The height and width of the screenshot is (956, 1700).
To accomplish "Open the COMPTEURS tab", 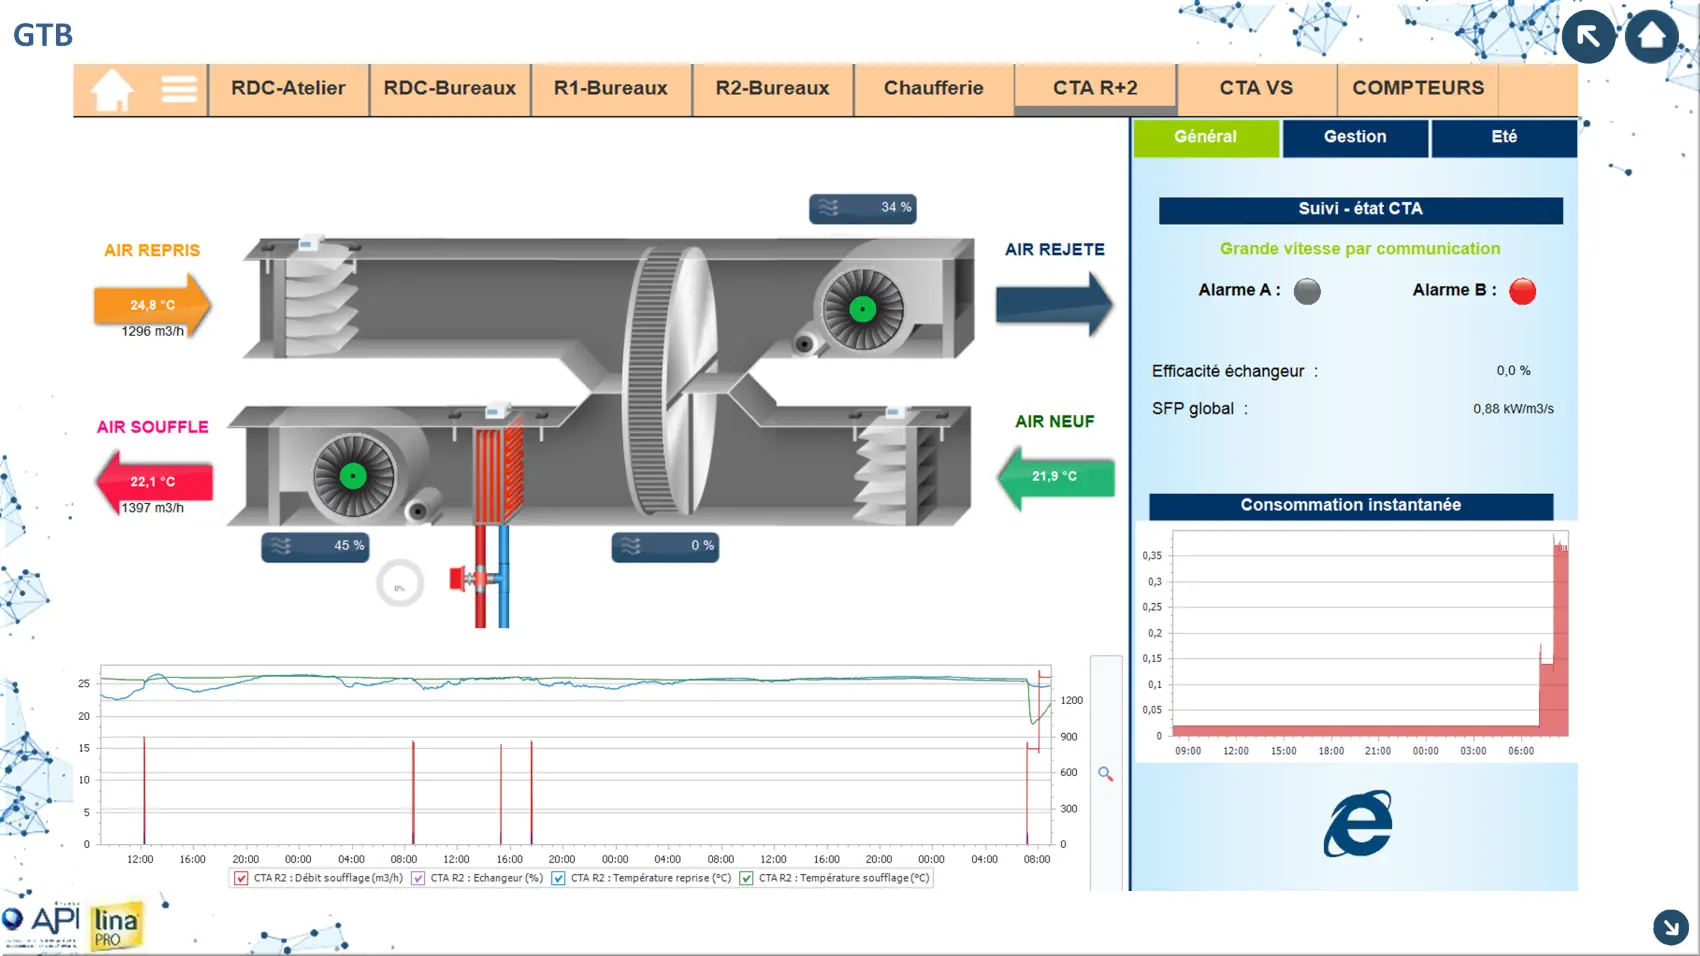I will click(1417, 88).
